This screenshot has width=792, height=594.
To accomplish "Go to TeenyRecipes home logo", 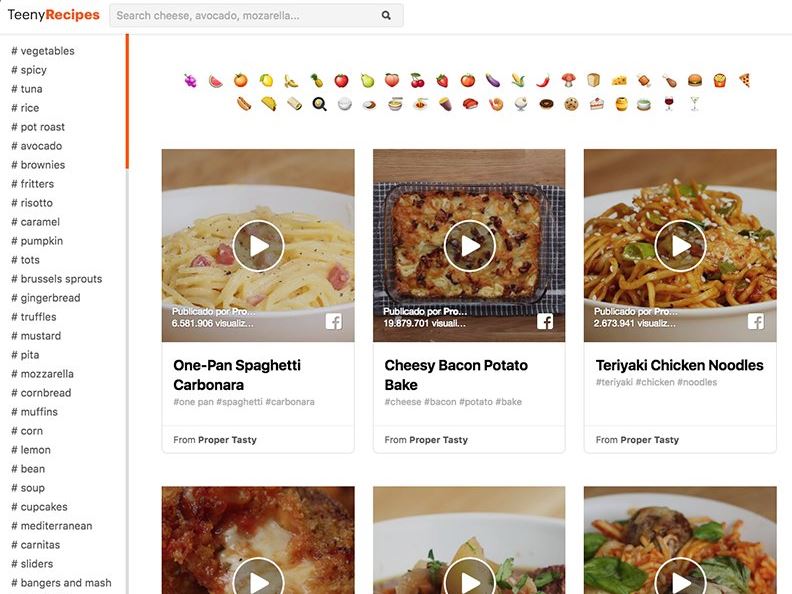I will click(x=54, y=15).
